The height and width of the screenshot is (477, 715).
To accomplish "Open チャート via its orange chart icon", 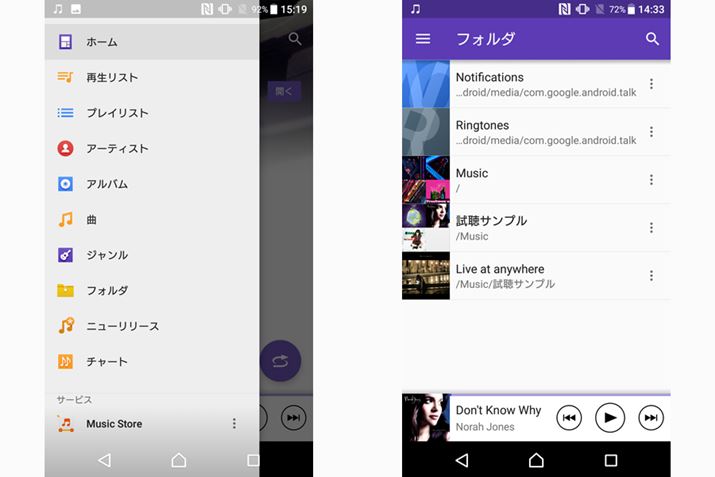I will (65, 362).
